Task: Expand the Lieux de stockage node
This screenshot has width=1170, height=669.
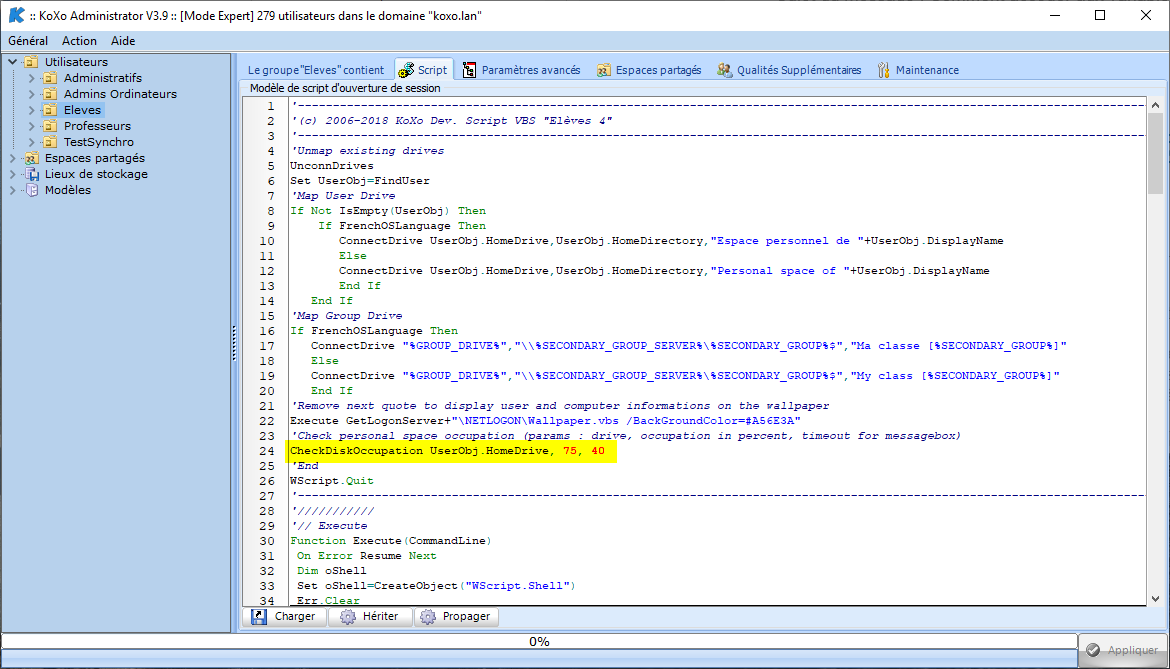Action: tap(13, 174)
